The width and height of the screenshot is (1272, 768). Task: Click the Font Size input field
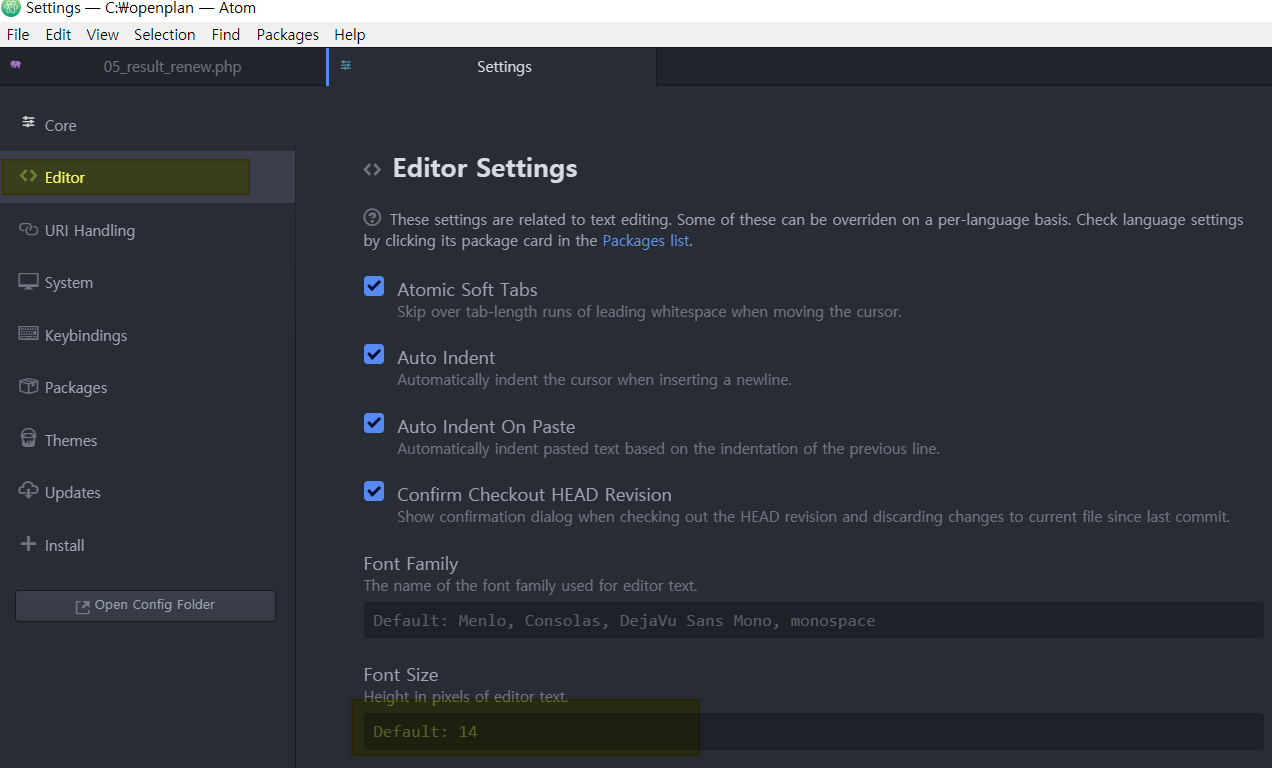[x=813, y=731]
